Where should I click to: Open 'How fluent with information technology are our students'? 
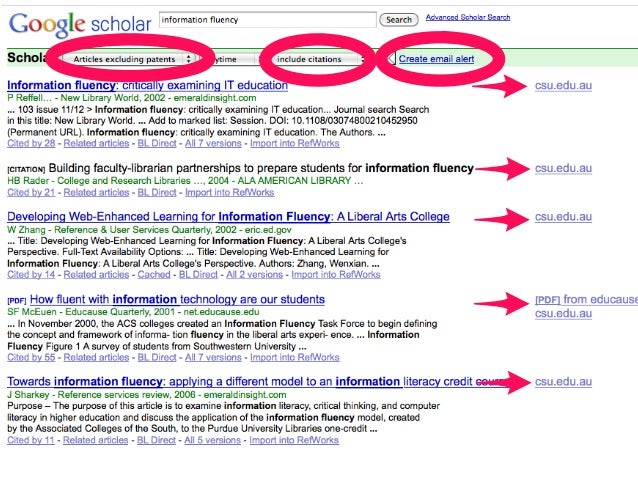click(177, 300)
